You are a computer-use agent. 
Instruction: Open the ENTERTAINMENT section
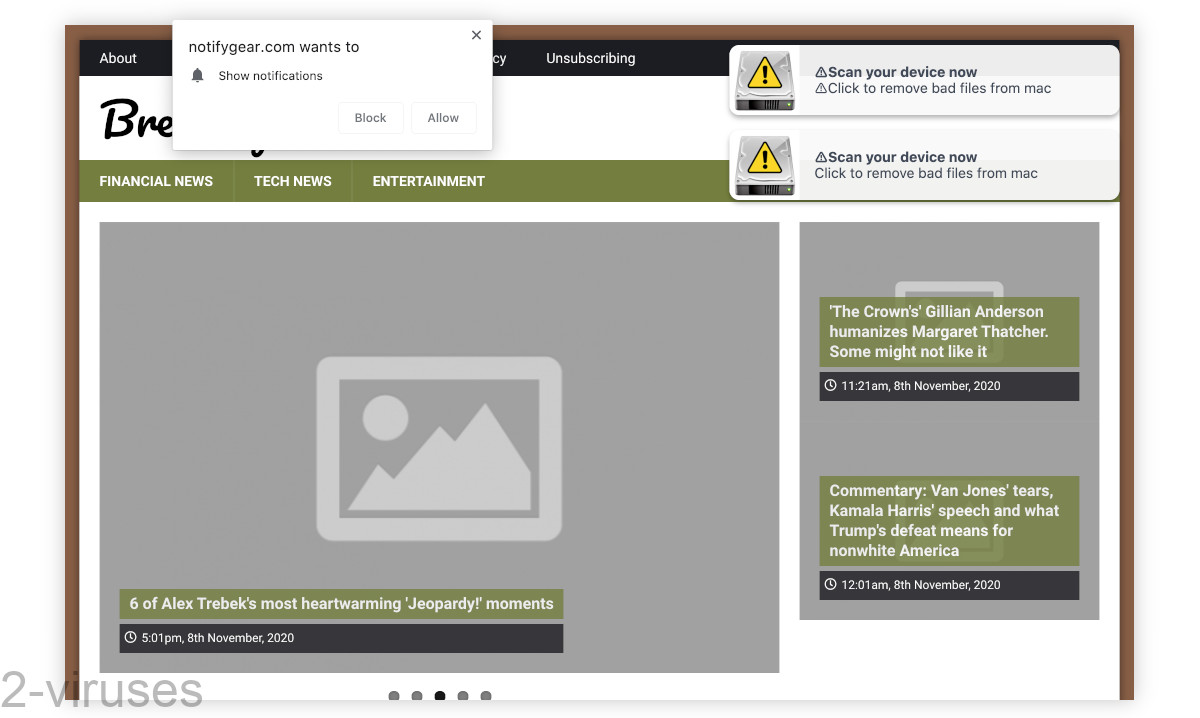coord(428,181)
